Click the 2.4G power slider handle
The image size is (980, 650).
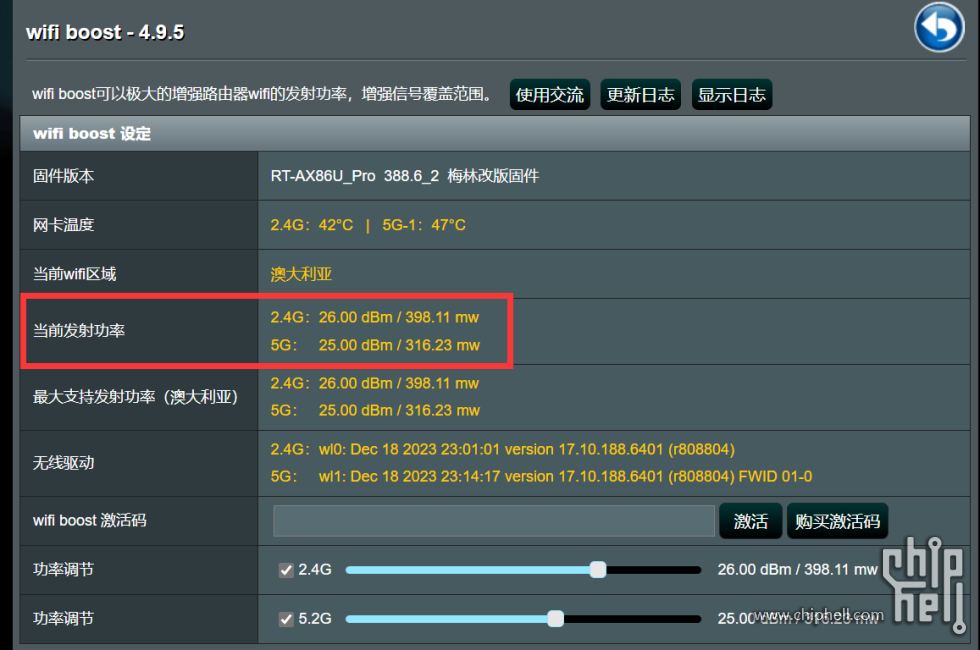(x=598, y=569)
